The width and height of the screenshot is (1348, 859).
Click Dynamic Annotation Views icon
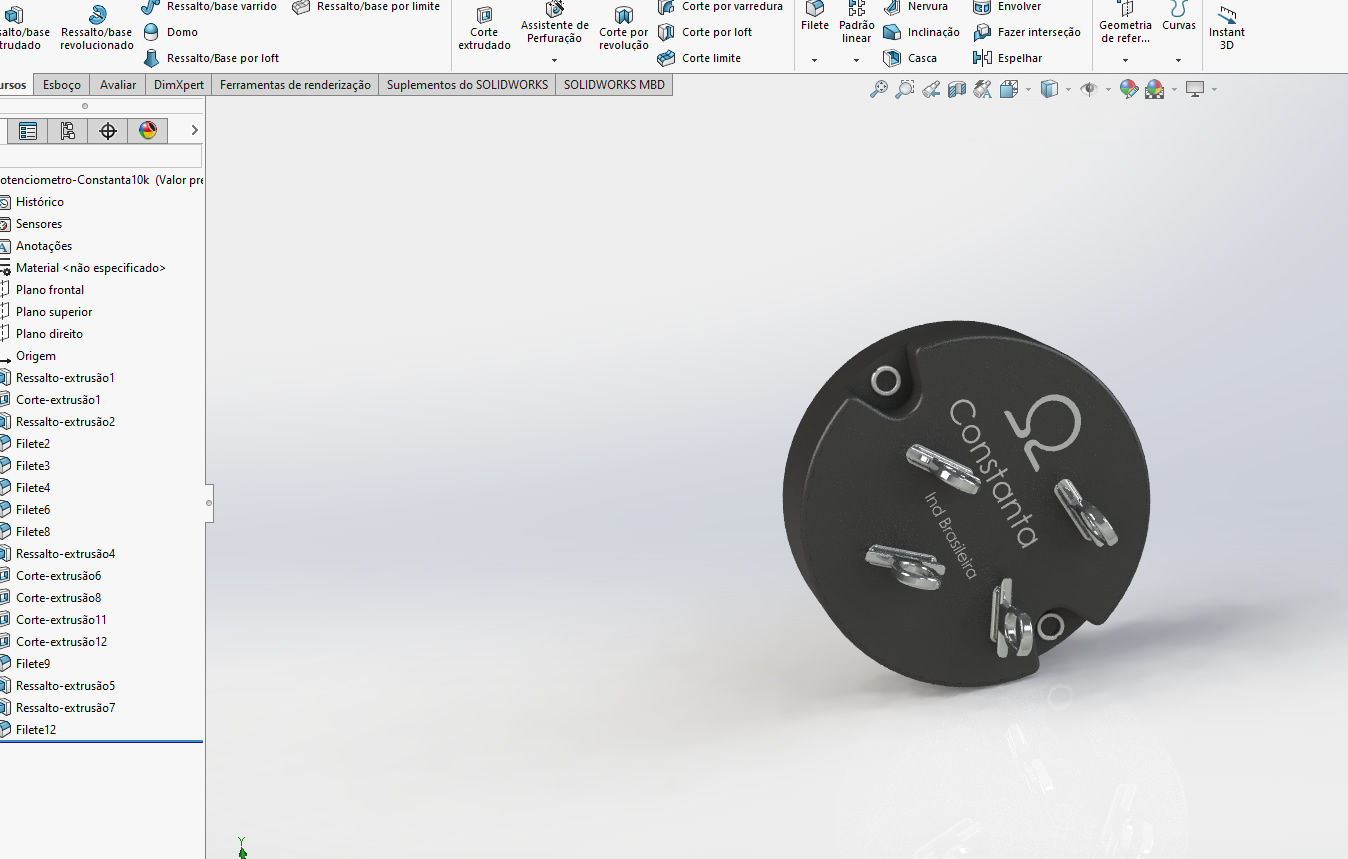(x=983, y=90)
